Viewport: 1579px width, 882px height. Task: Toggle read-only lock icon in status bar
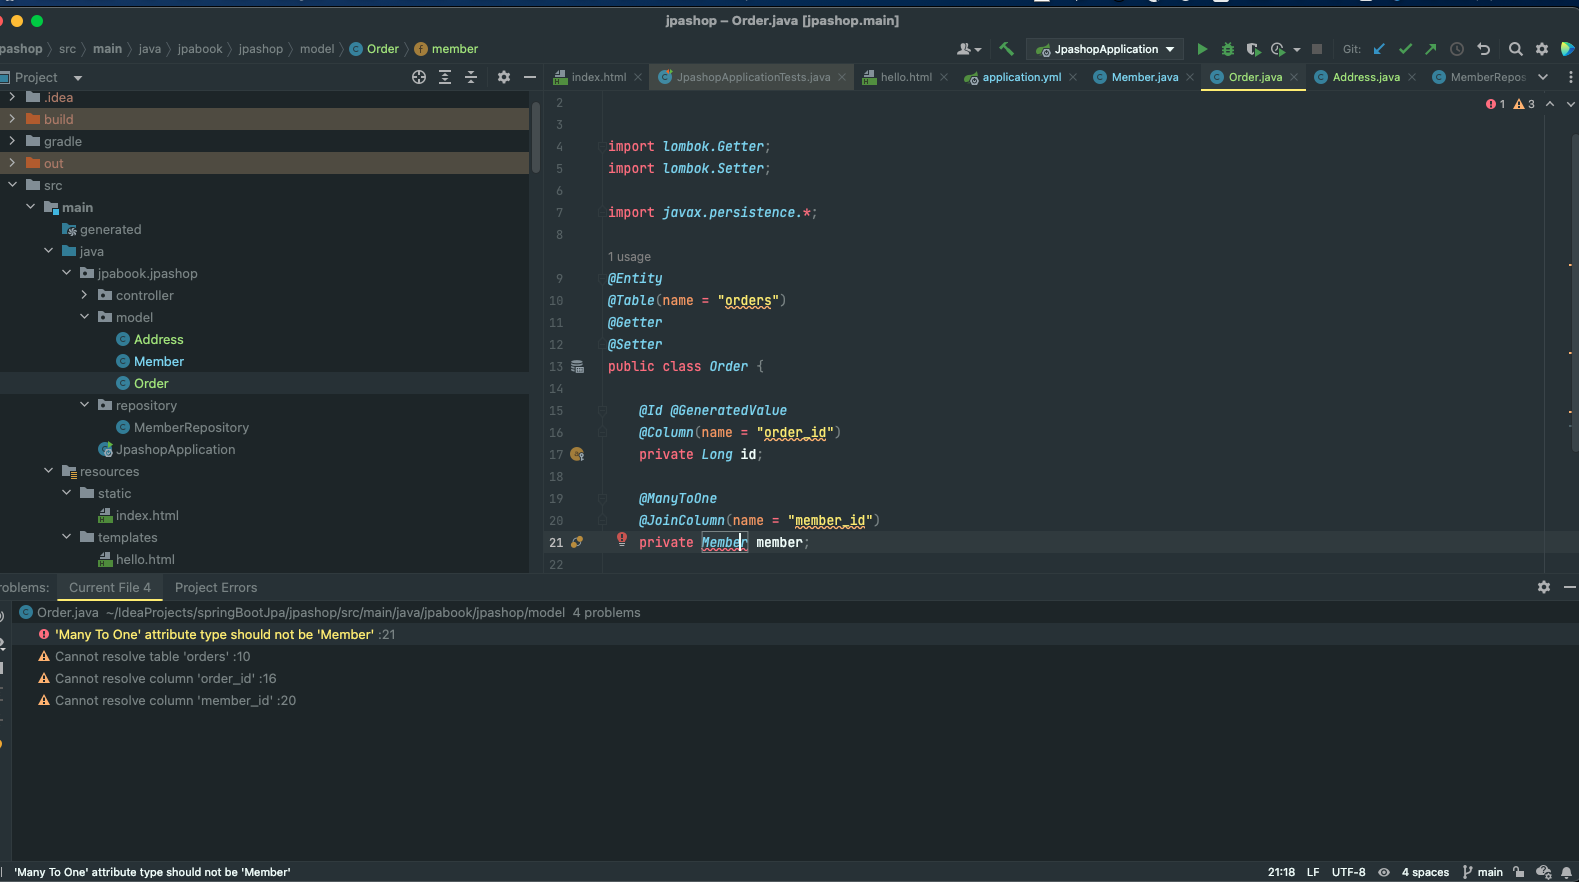1519,872
